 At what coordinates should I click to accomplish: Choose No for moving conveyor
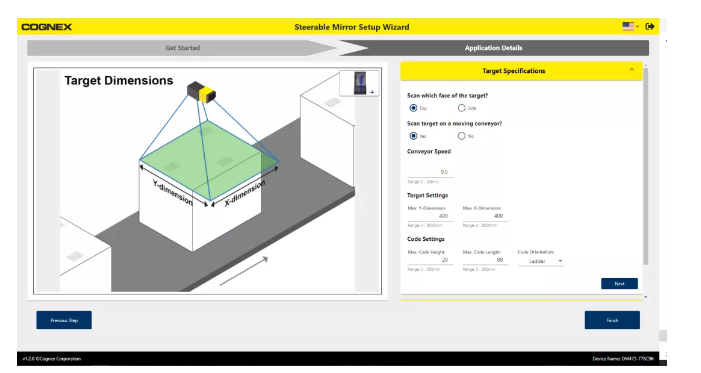point(461,136)
